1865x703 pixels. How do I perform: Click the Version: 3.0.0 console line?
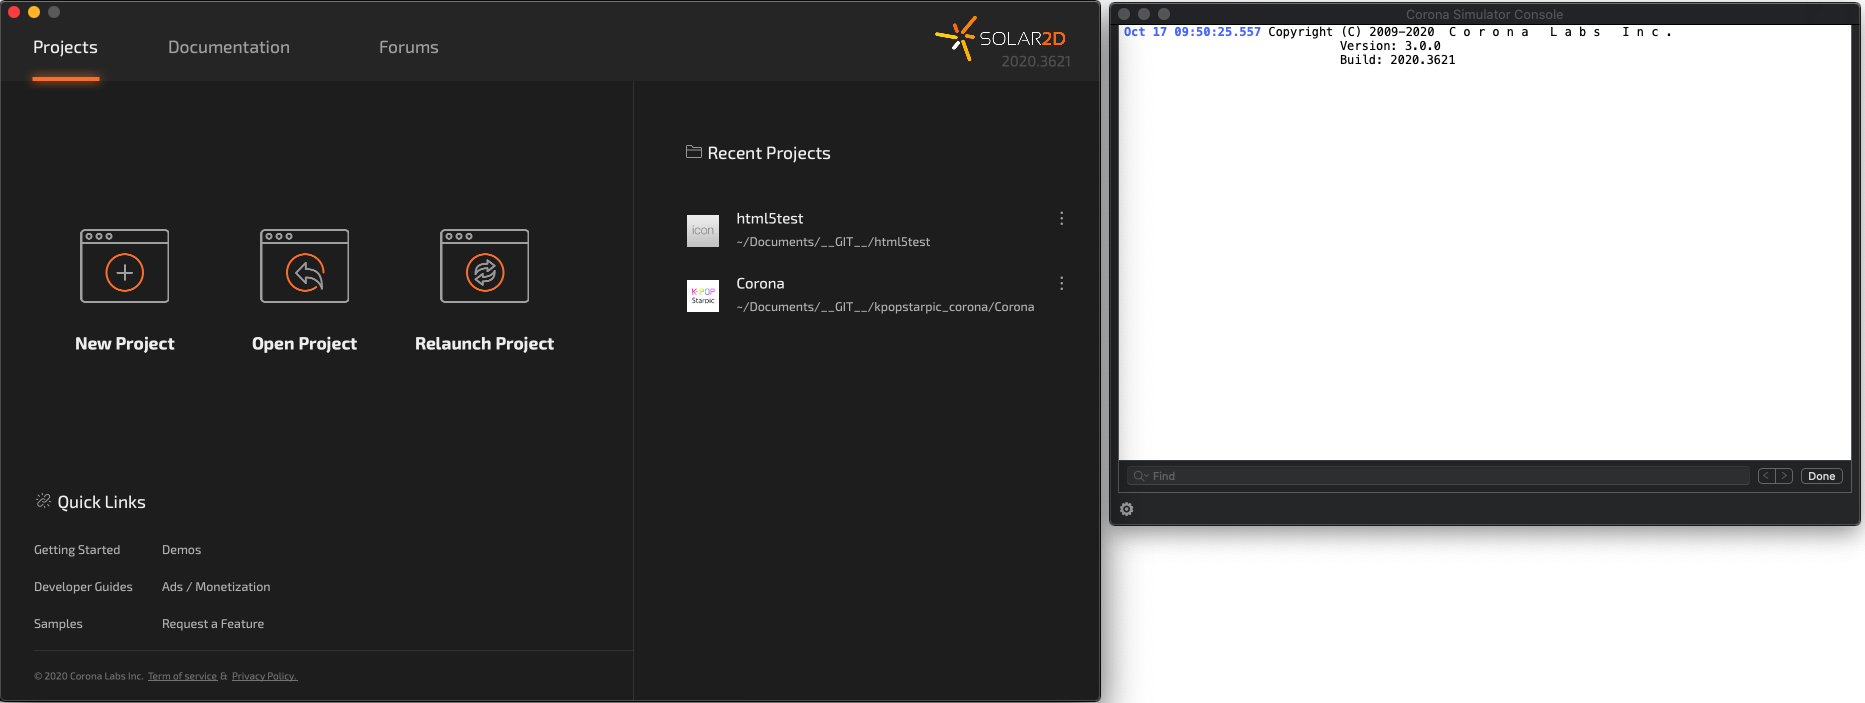(1390, 46)
